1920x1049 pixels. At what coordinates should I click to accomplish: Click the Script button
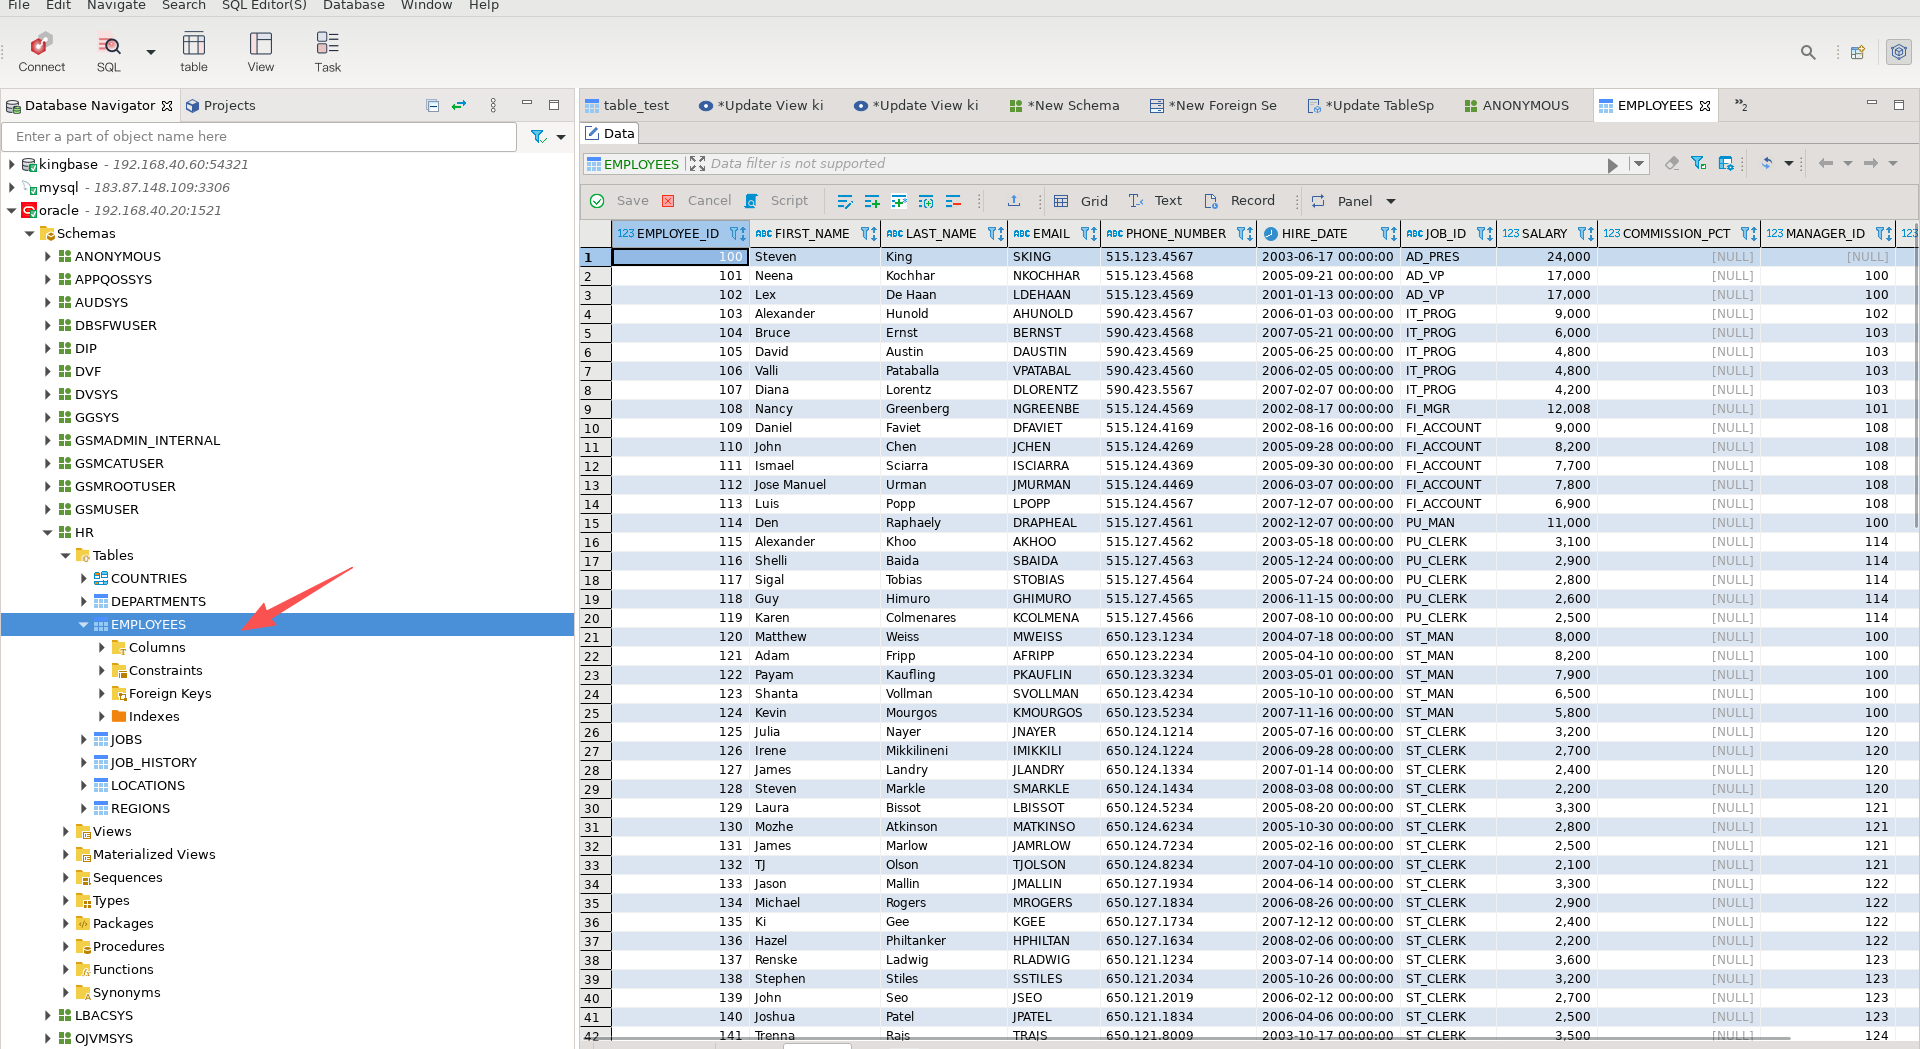coord(777,201)
